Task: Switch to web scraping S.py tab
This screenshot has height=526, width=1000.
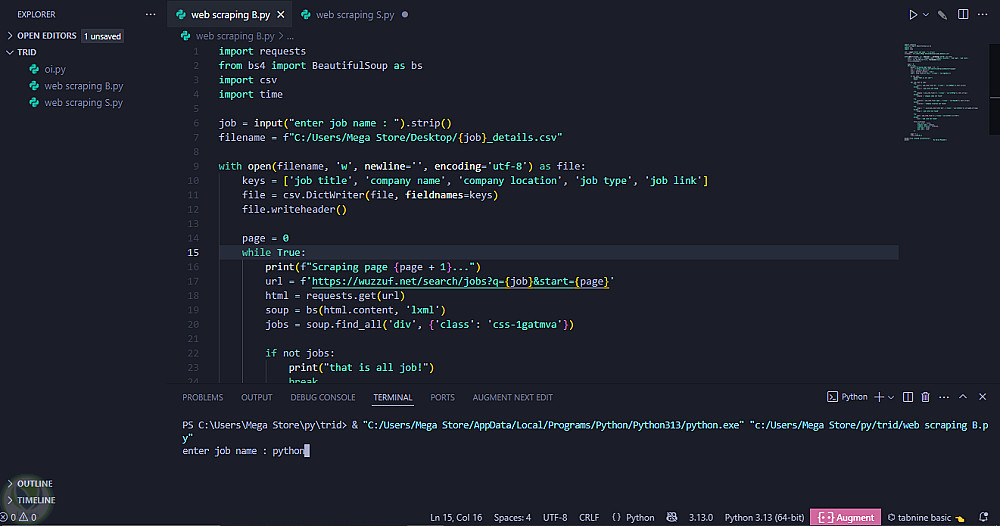Action: coord(355,15)
